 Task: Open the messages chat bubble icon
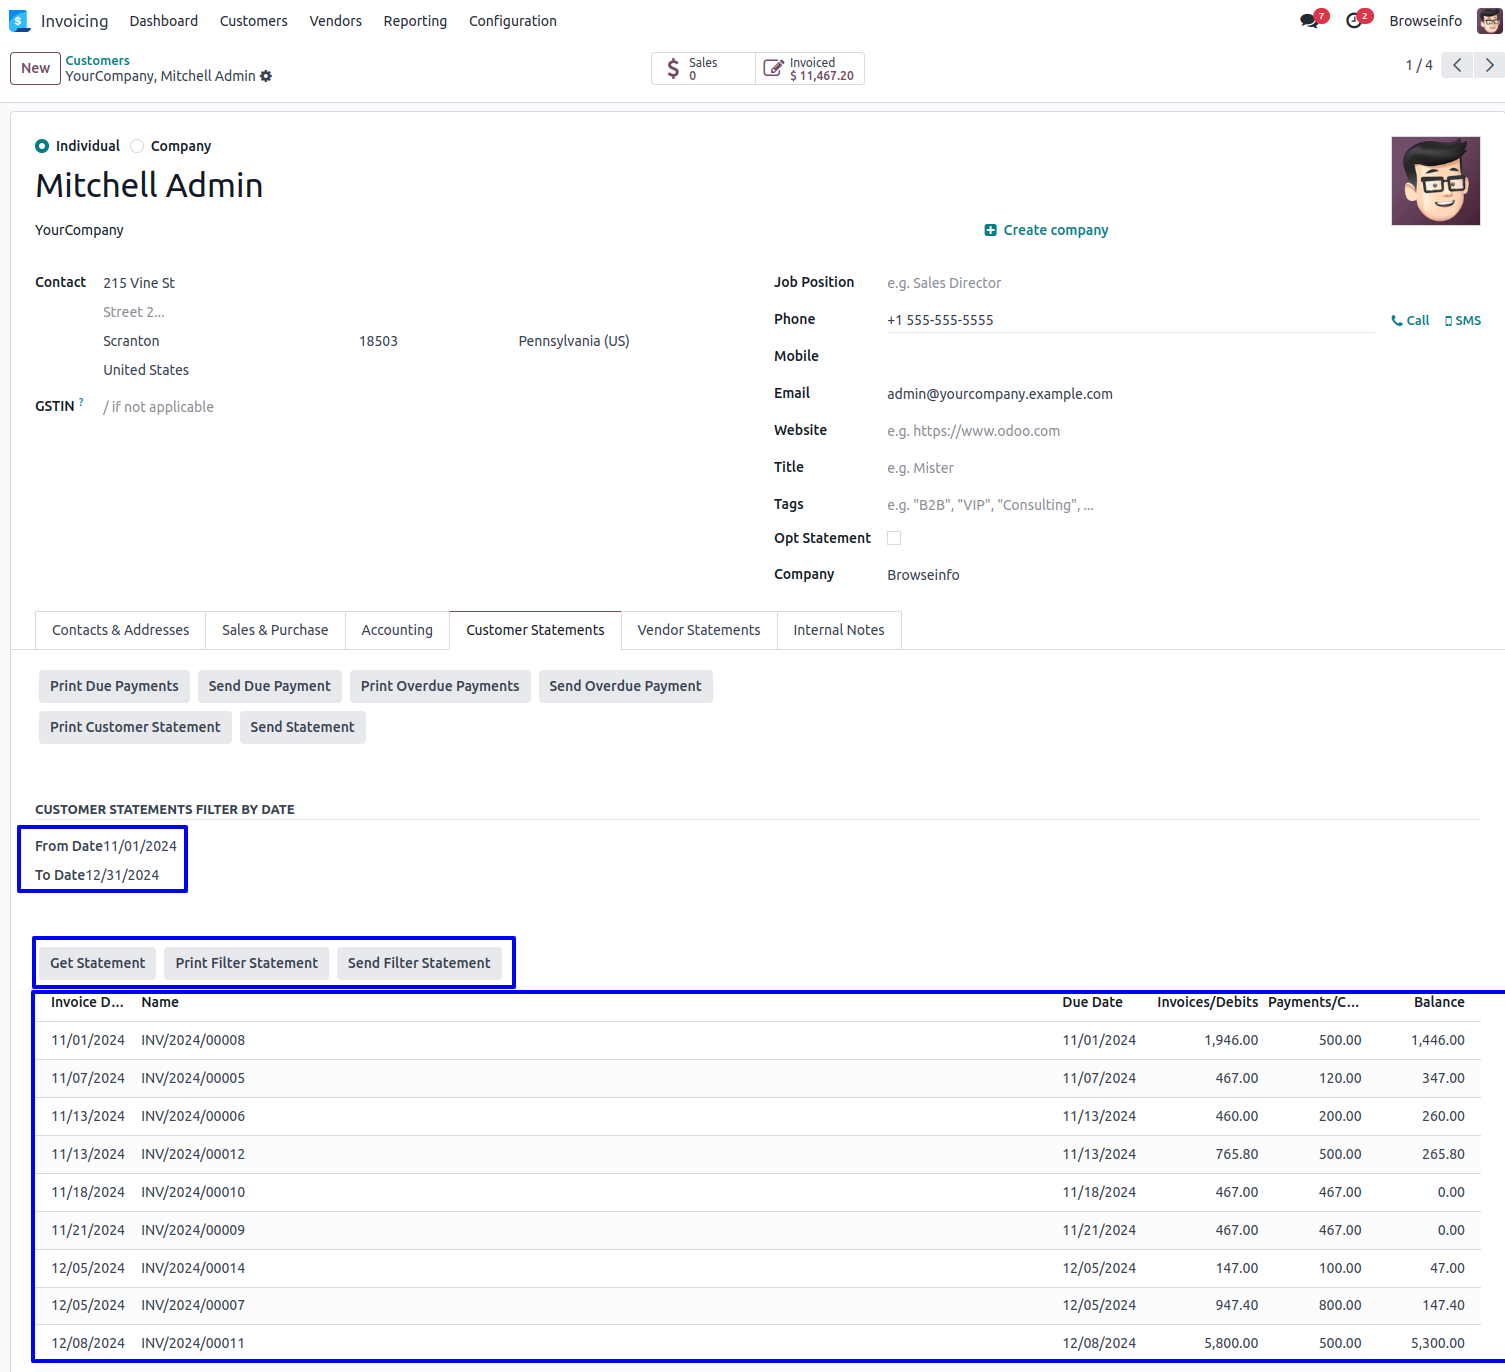(x=1309, y=21)
